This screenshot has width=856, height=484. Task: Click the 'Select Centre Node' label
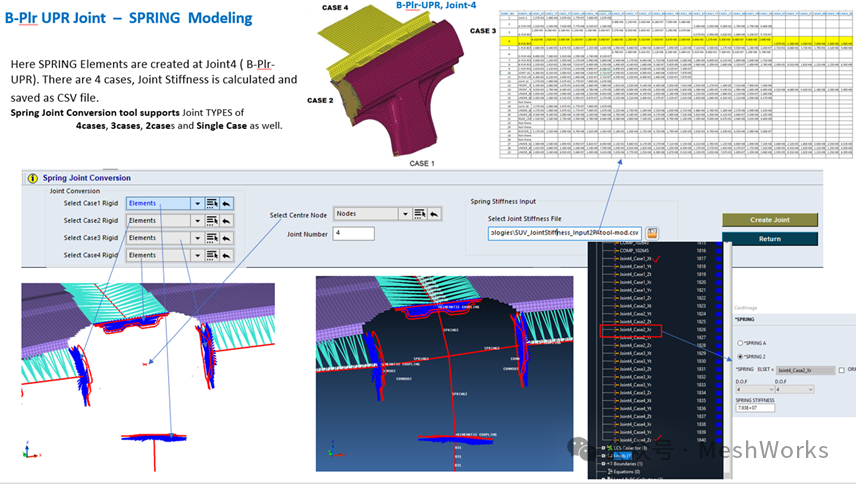[298, 216]
